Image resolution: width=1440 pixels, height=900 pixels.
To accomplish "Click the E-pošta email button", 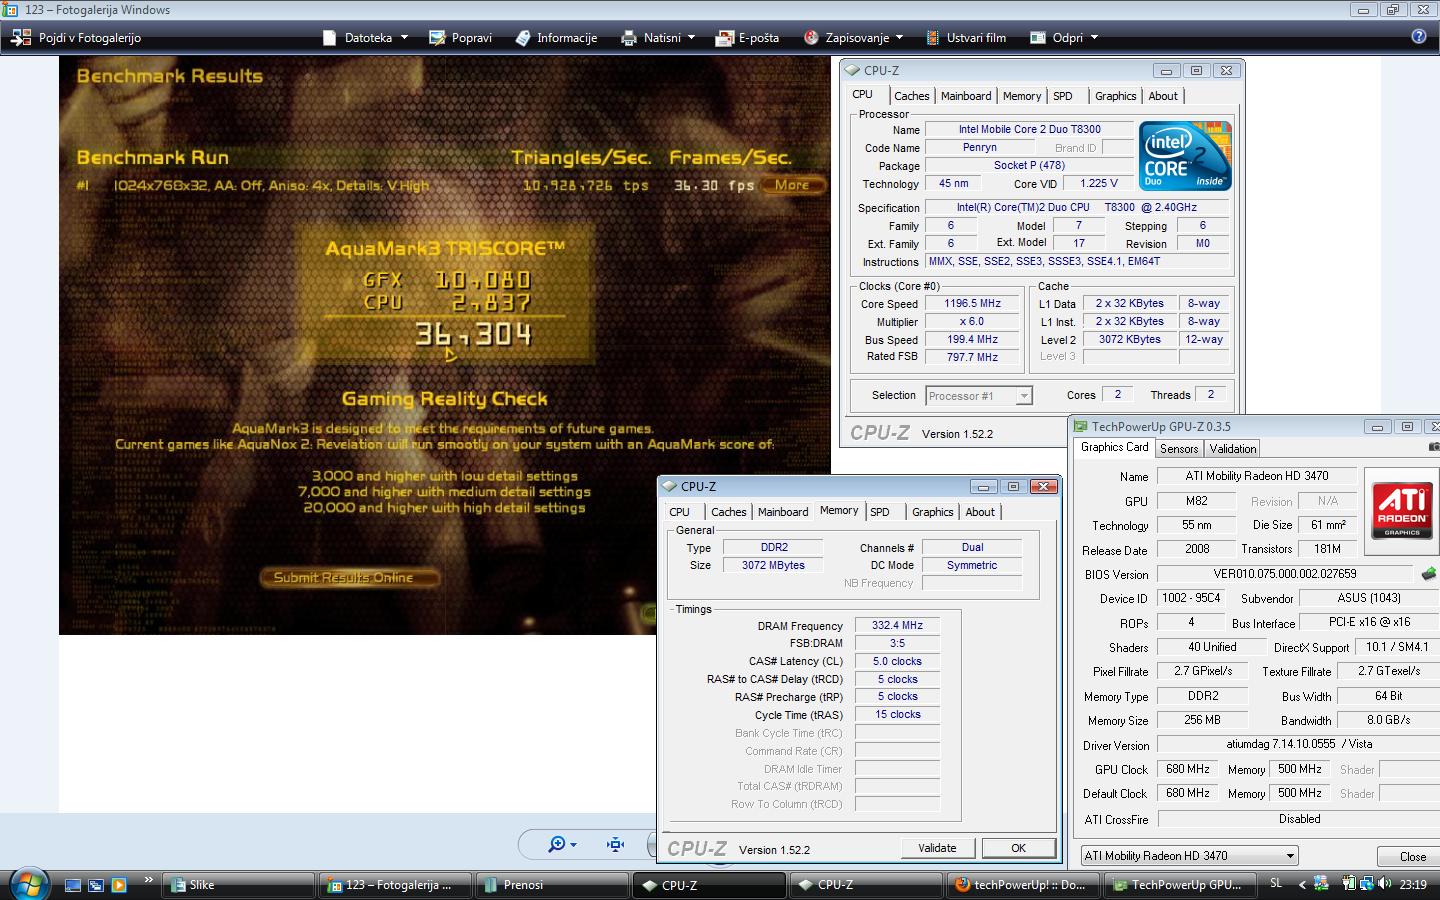I will [748, 38].
